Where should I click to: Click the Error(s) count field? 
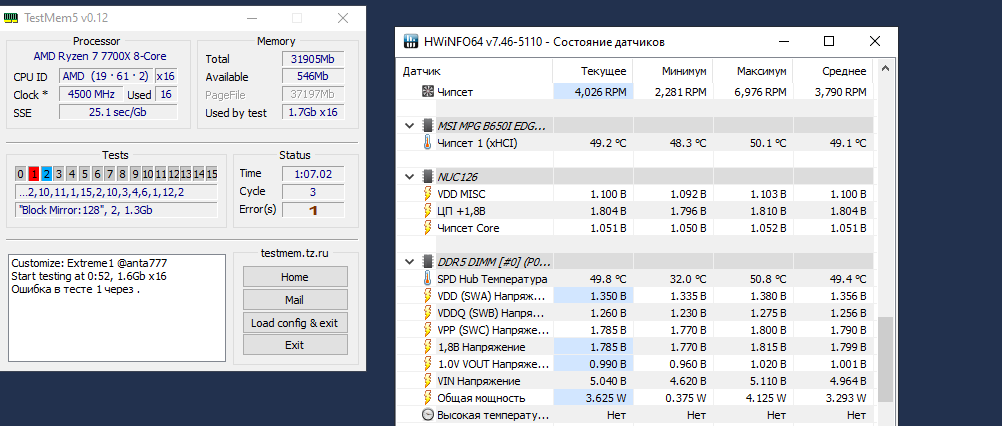313,209
